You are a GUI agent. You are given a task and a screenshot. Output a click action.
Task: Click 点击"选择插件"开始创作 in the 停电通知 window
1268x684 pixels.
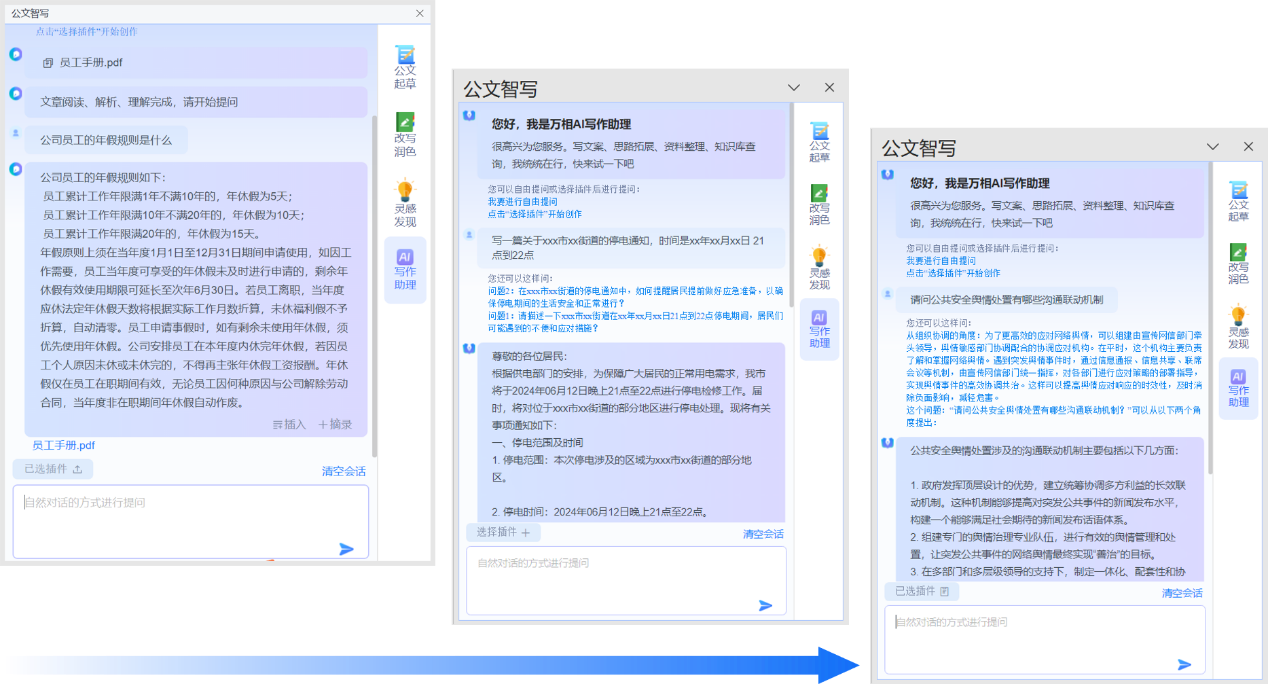(535, 214)
